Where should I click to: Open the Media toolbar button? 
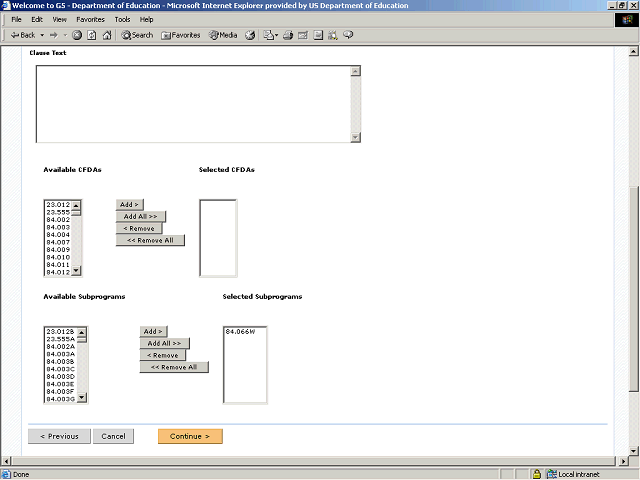tap(223, 35)
